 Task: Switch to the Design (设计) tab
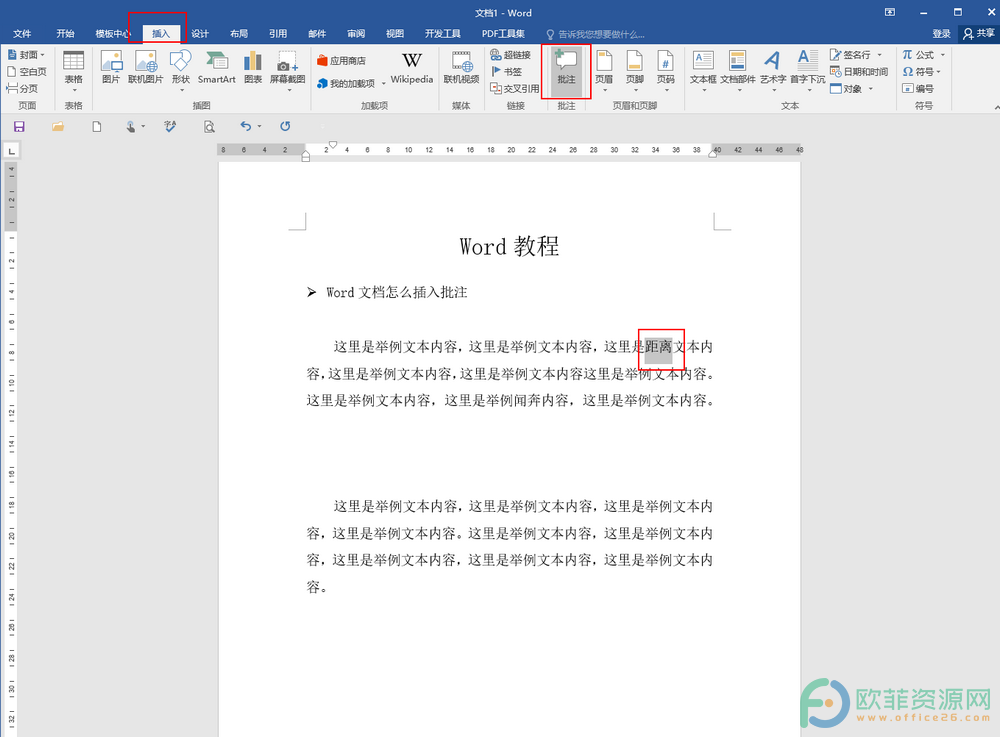200,33
